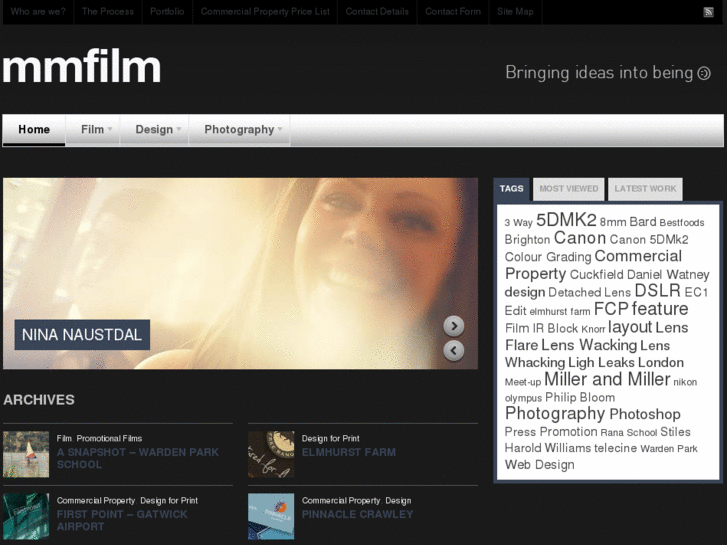The width and height of the screenshot is (727, 545).
Task: Select the FCP tag
Action: [x=611, y=308]
